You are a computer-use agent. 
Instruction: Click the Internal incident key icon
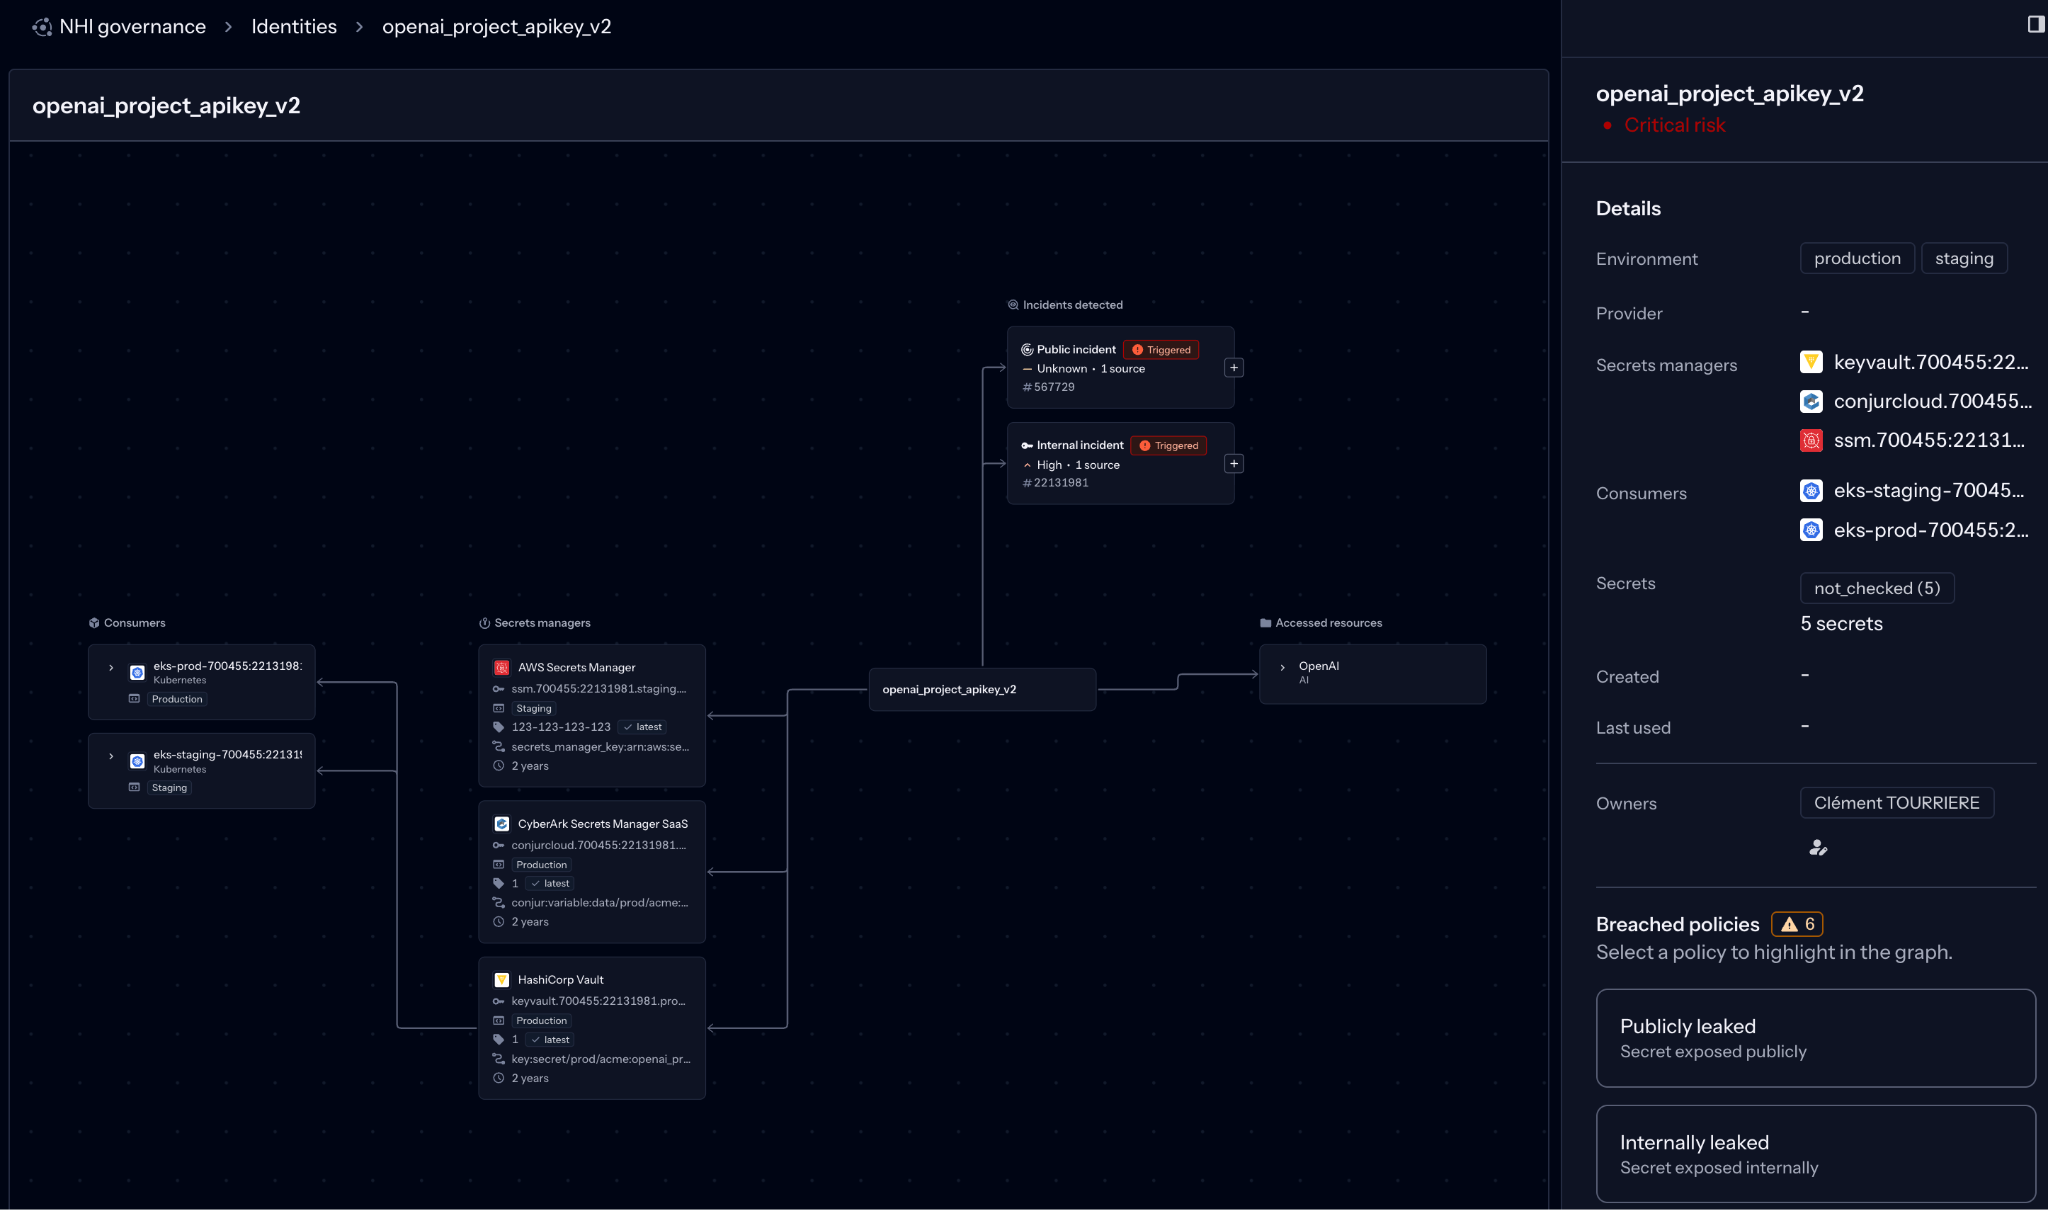(1026, 446)
